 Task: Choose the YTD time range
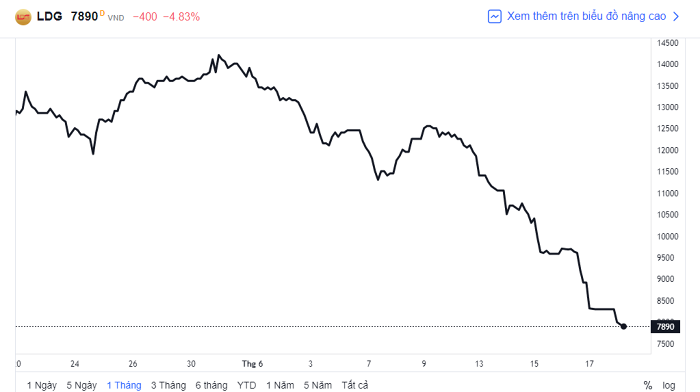click(246, 385)
